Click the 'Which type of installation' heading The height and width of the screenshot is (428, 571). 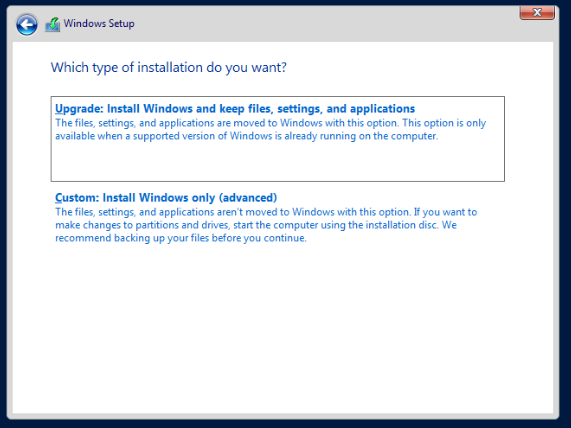[169, 68]
